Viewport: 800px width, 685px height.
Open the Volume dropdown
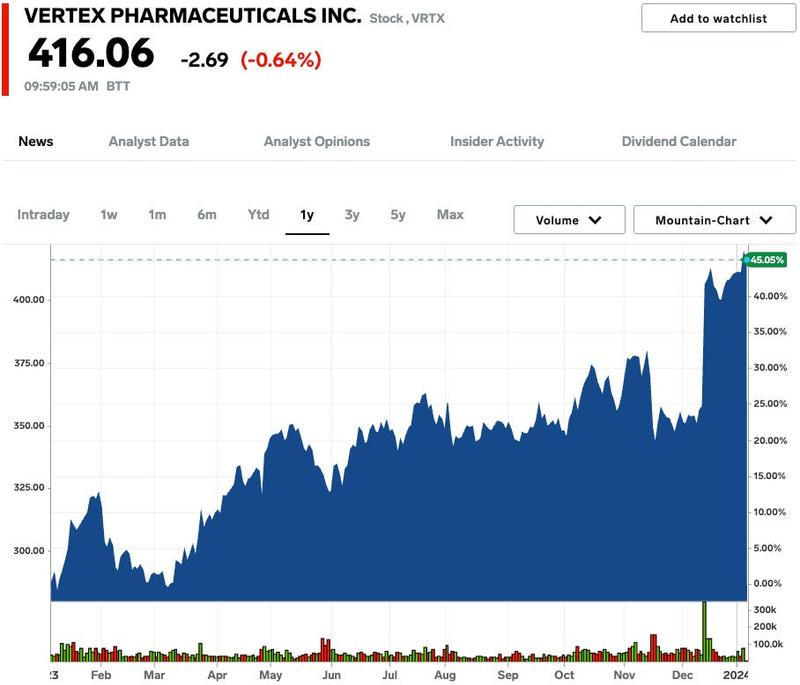coord(569,220)
